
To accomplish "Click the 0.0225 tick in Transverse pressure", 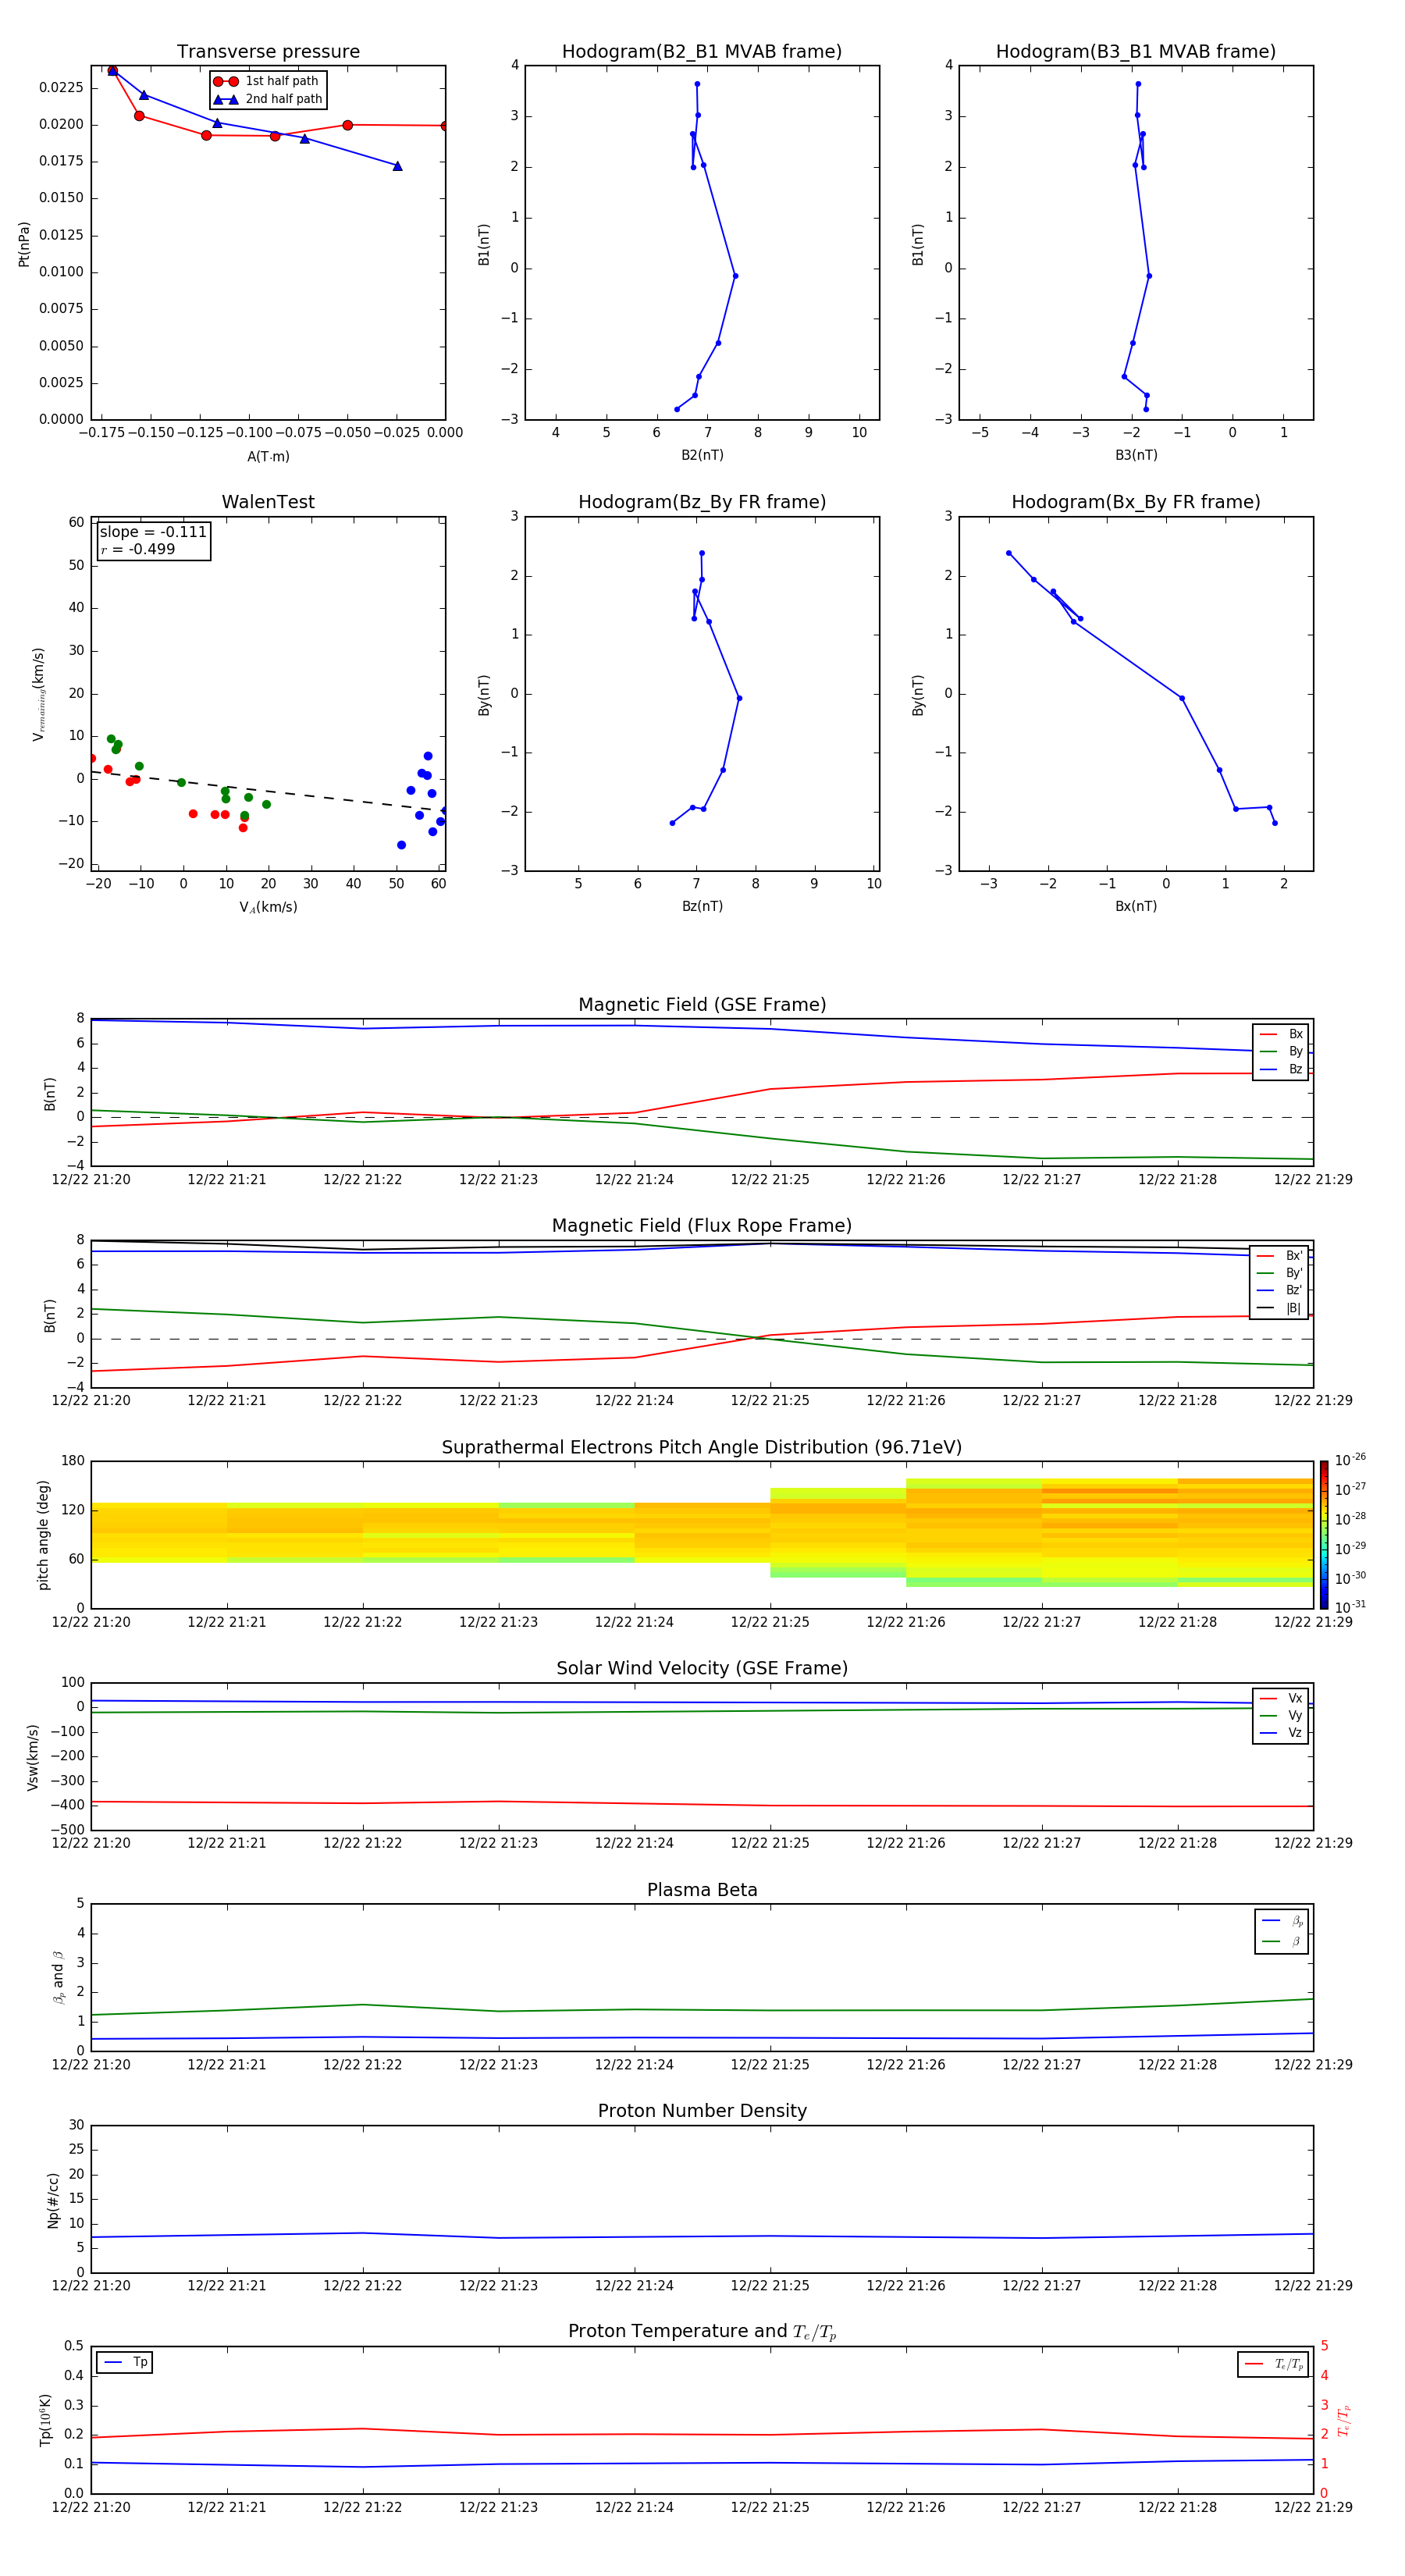I will coord(61,88).
